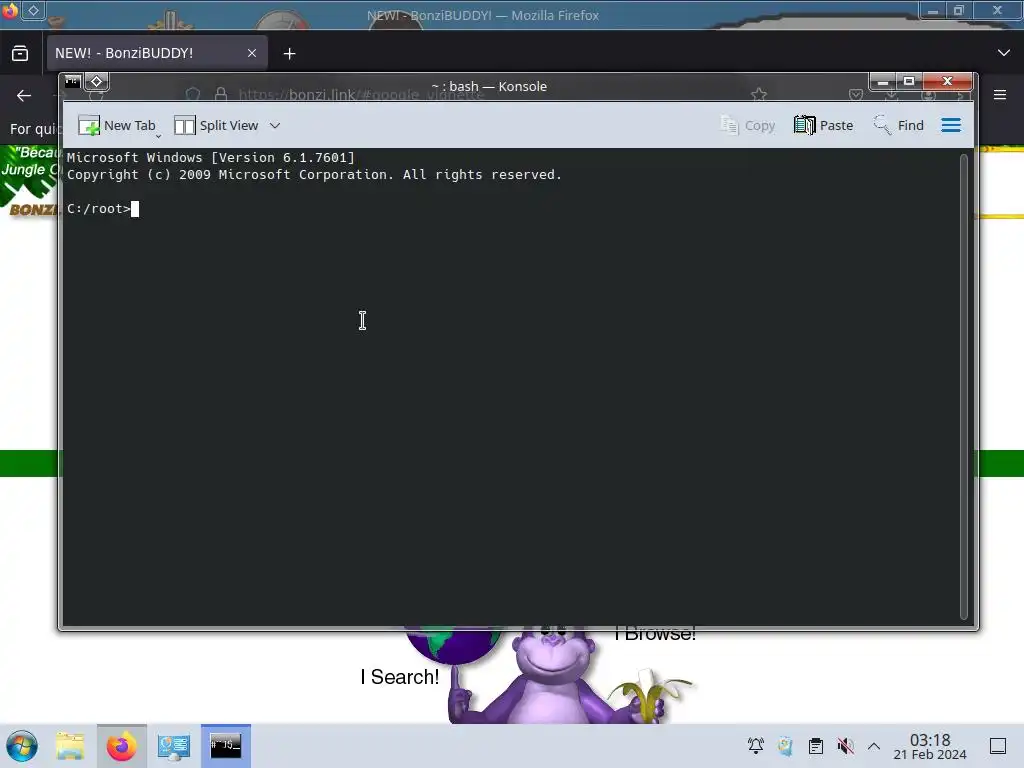Toggle Konsole keep-on-all-desktops pin icon

point(97,82)
